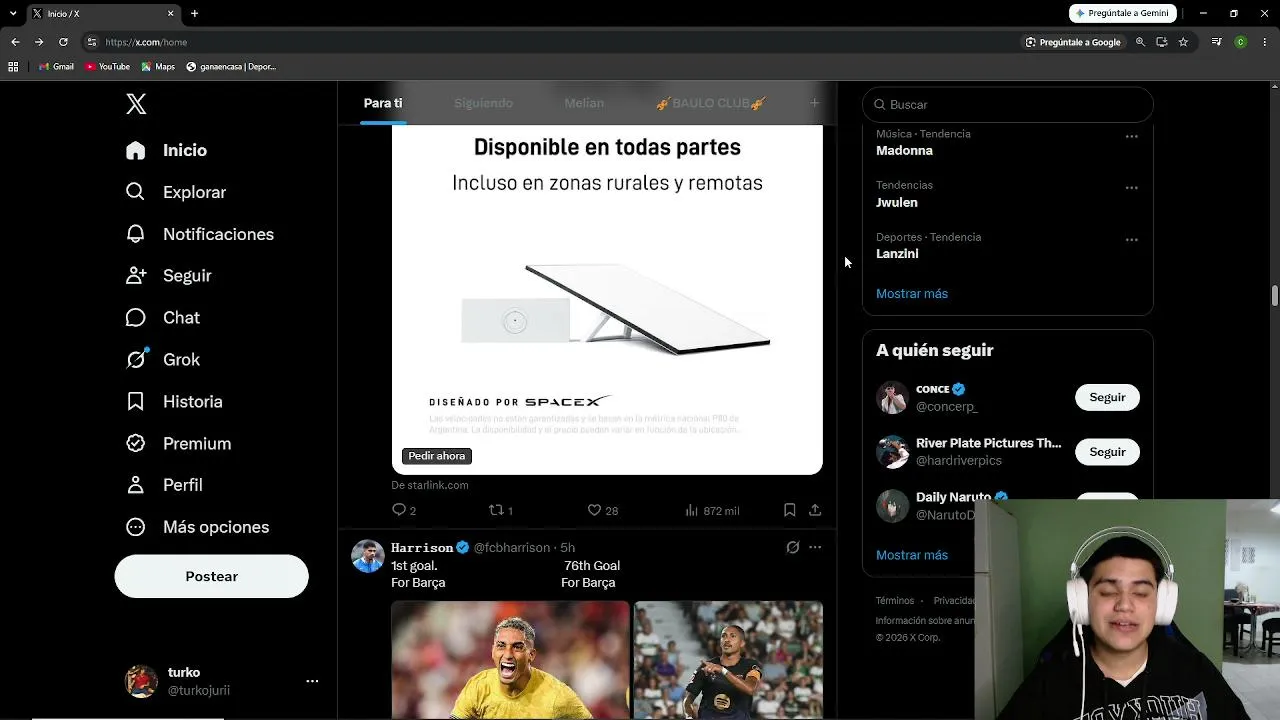Open the Chrome profile avatar
The width and height of the screenshot is (1280, 720).
point(1240,42)
